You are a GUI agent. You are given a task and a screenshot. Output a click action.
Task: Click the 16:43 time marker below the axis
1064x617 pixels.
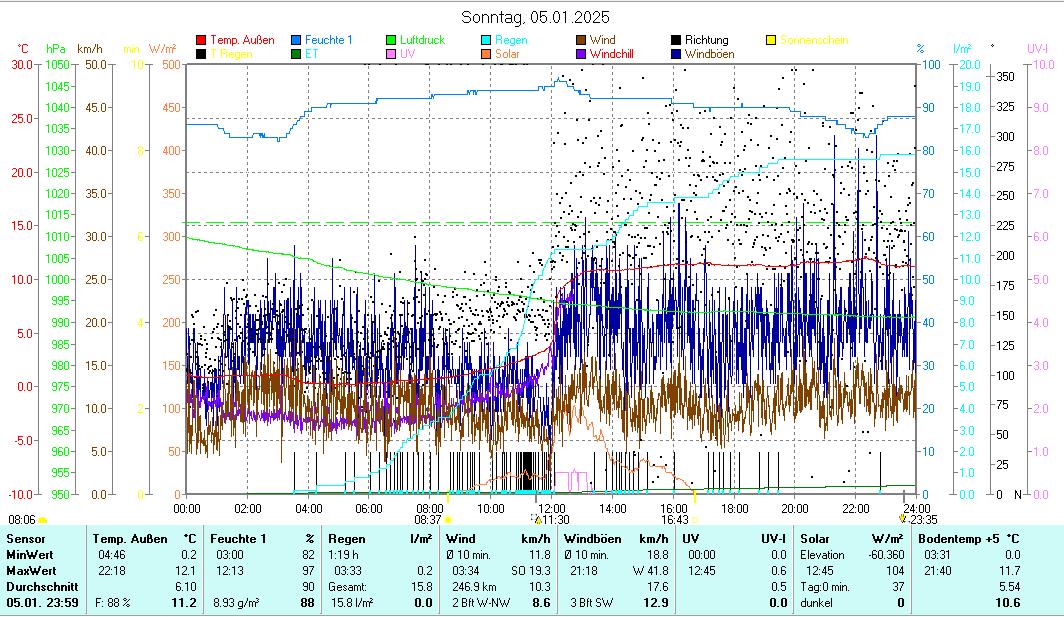[675, 519]
